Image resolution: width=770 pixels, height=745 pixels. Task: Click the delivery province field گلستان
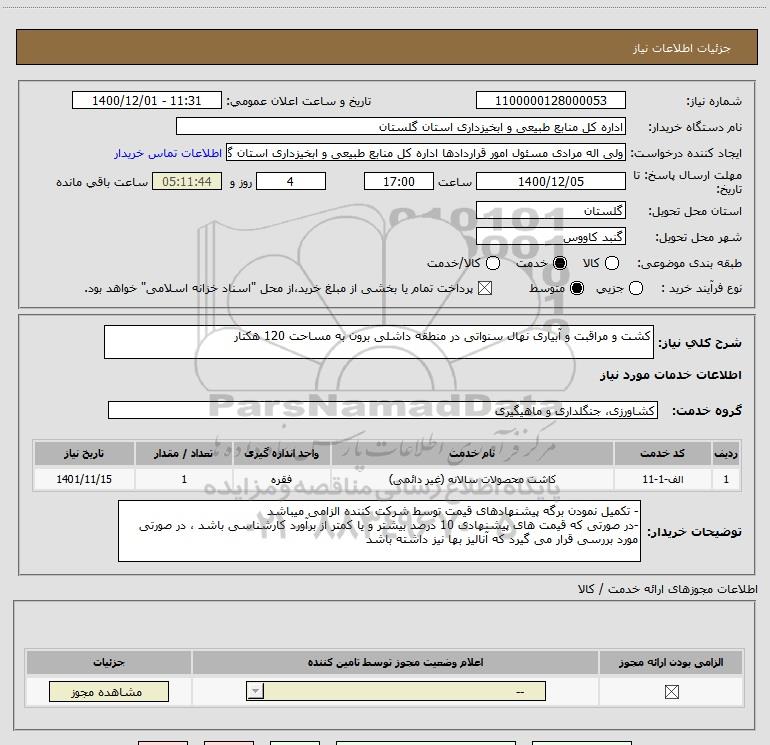point(550,211)
